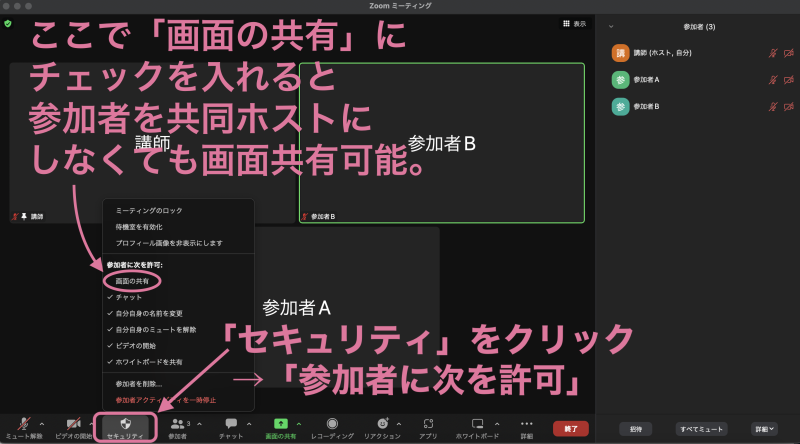The image size is (800, 444).
Task: Open the 参加者 participants panel icon
Action: (x=177, y=424)
